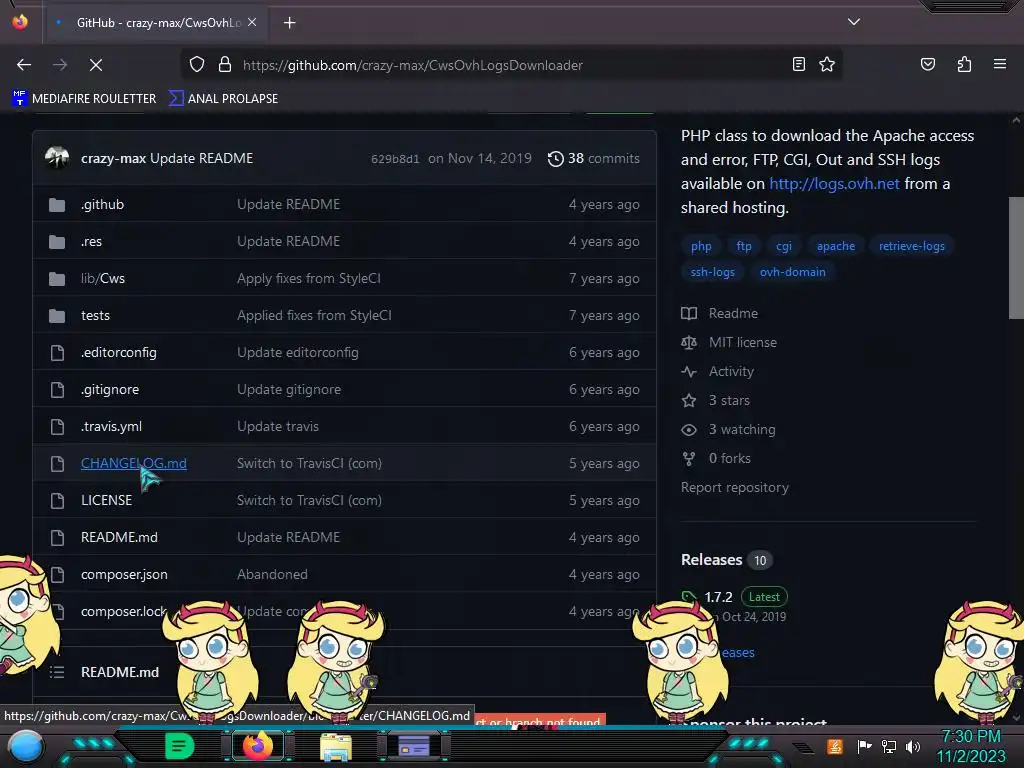Open the .gitignore file
1024x768 pixels.
pyautogui.click(x=110, y=389)
